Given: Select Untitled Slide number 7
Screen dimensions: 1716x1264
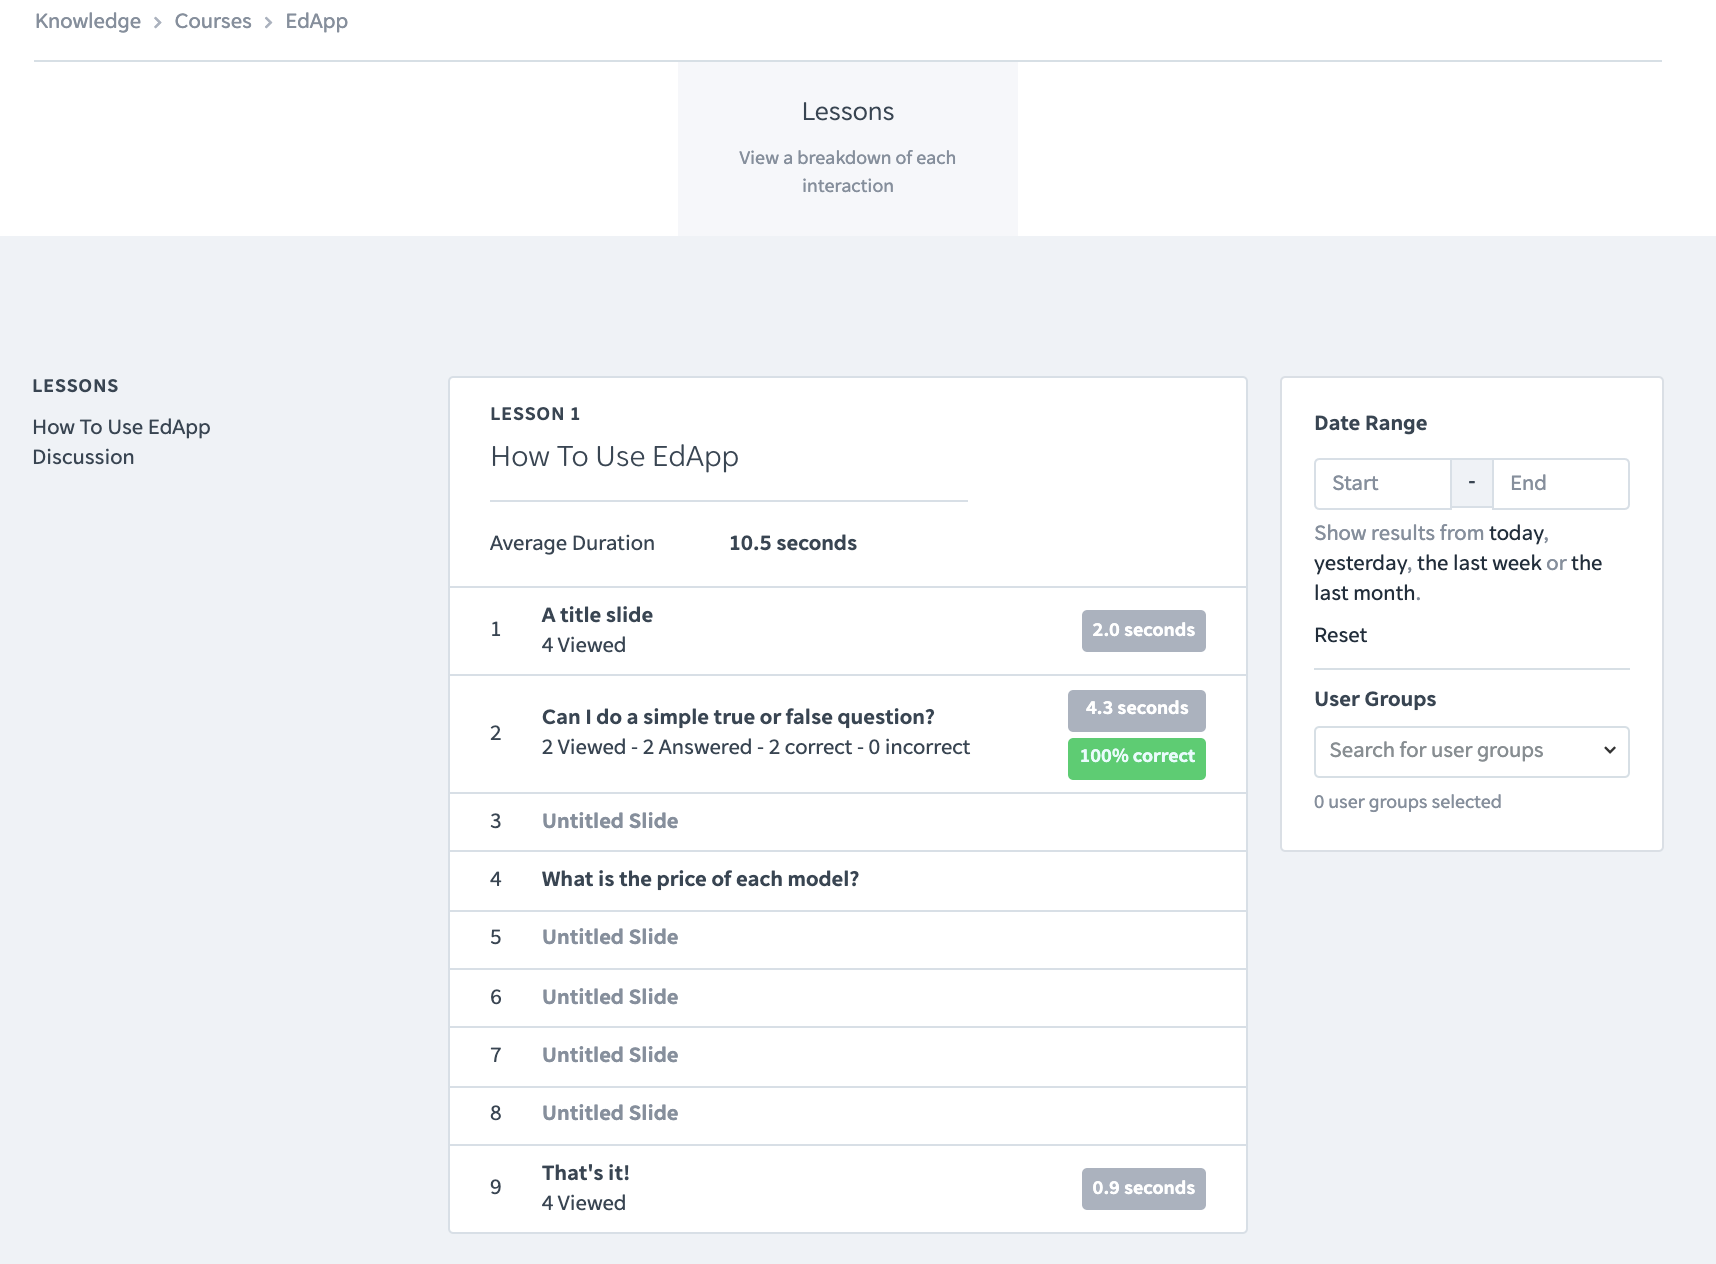Looking at the screenshot, I should (848, 1056).
